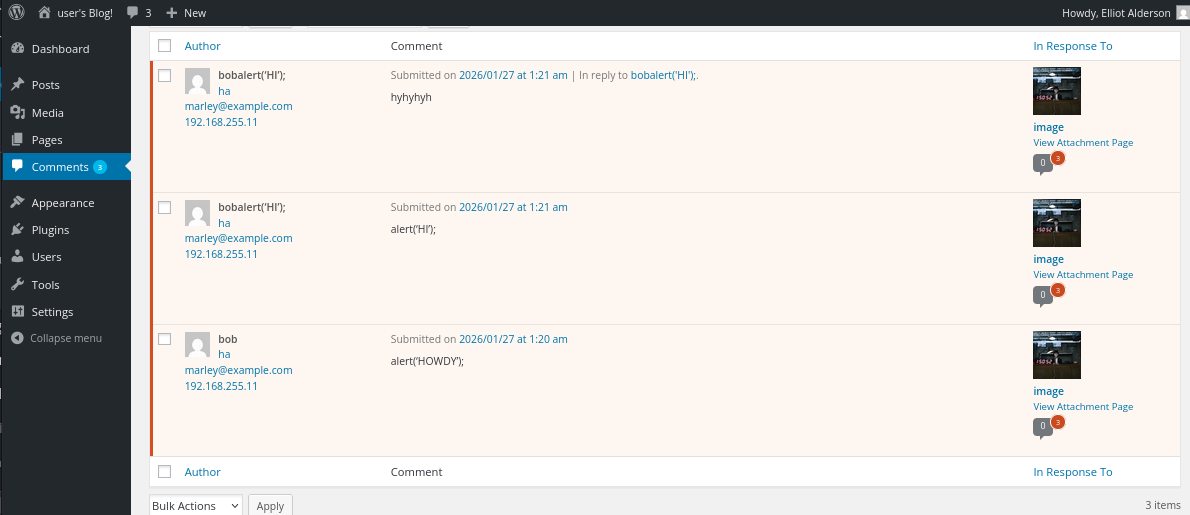
Task: Sort by In Response To column header
Action: coord(1072,46)
